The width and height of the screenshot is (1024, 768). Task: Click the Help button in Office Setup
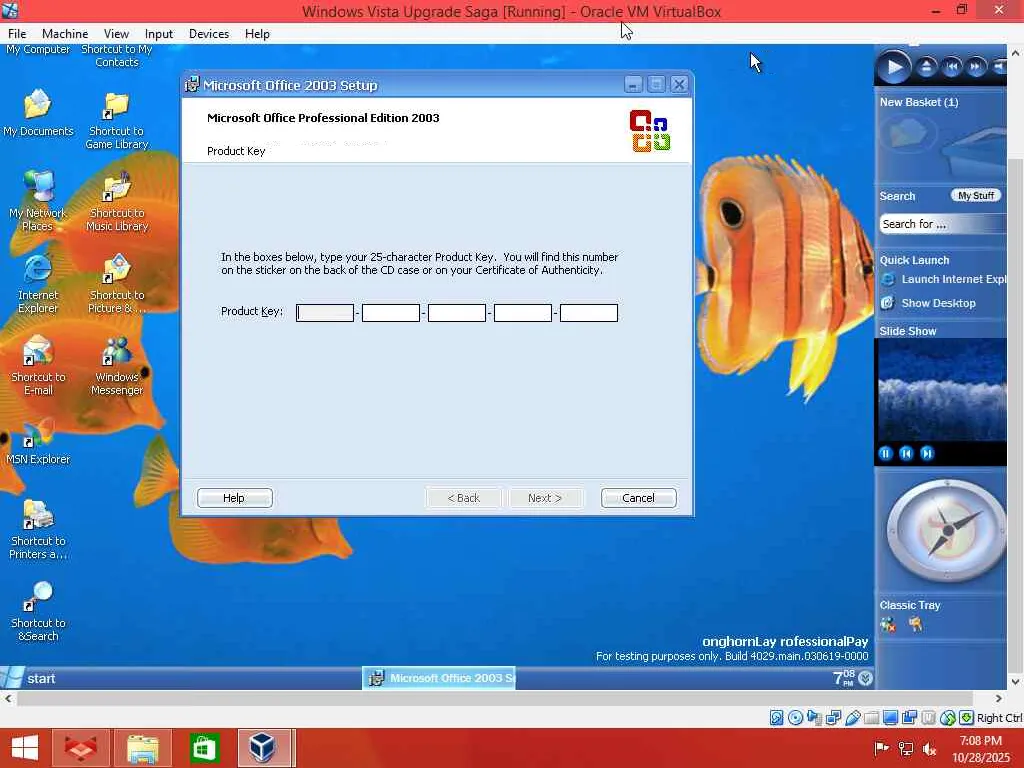coord(234,498)
